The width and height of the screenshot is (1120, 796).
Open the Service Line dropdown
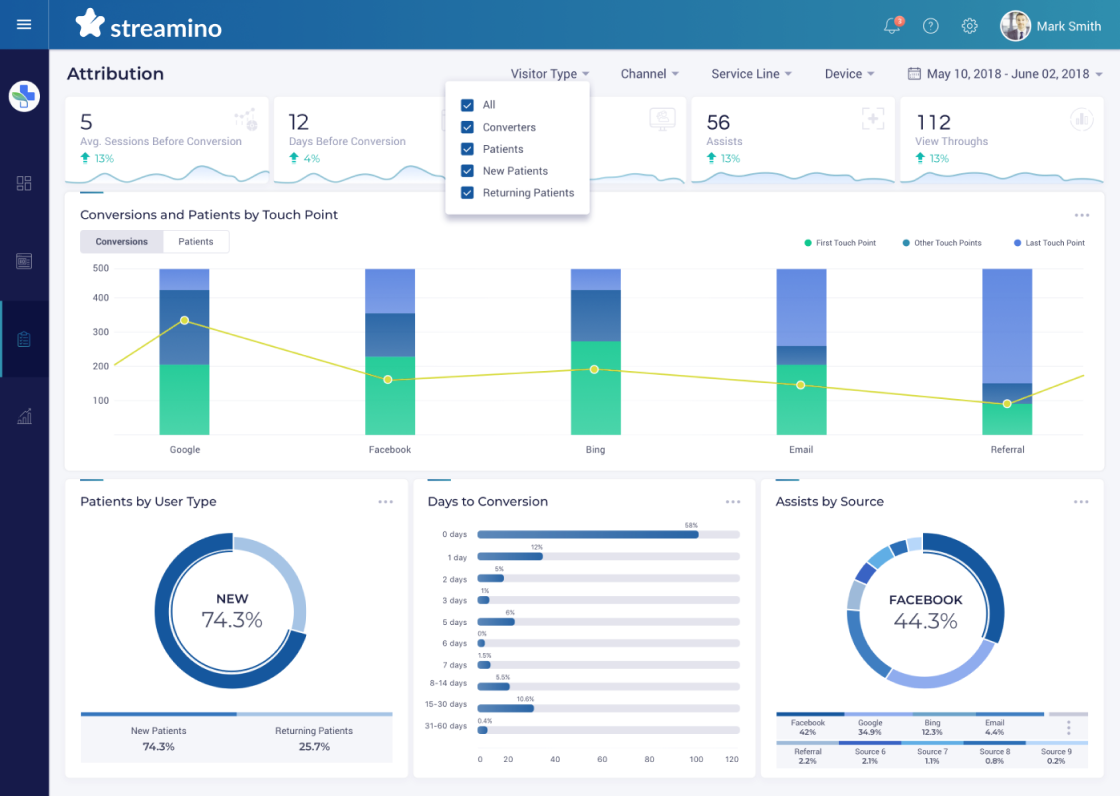(x=751, y=74)
